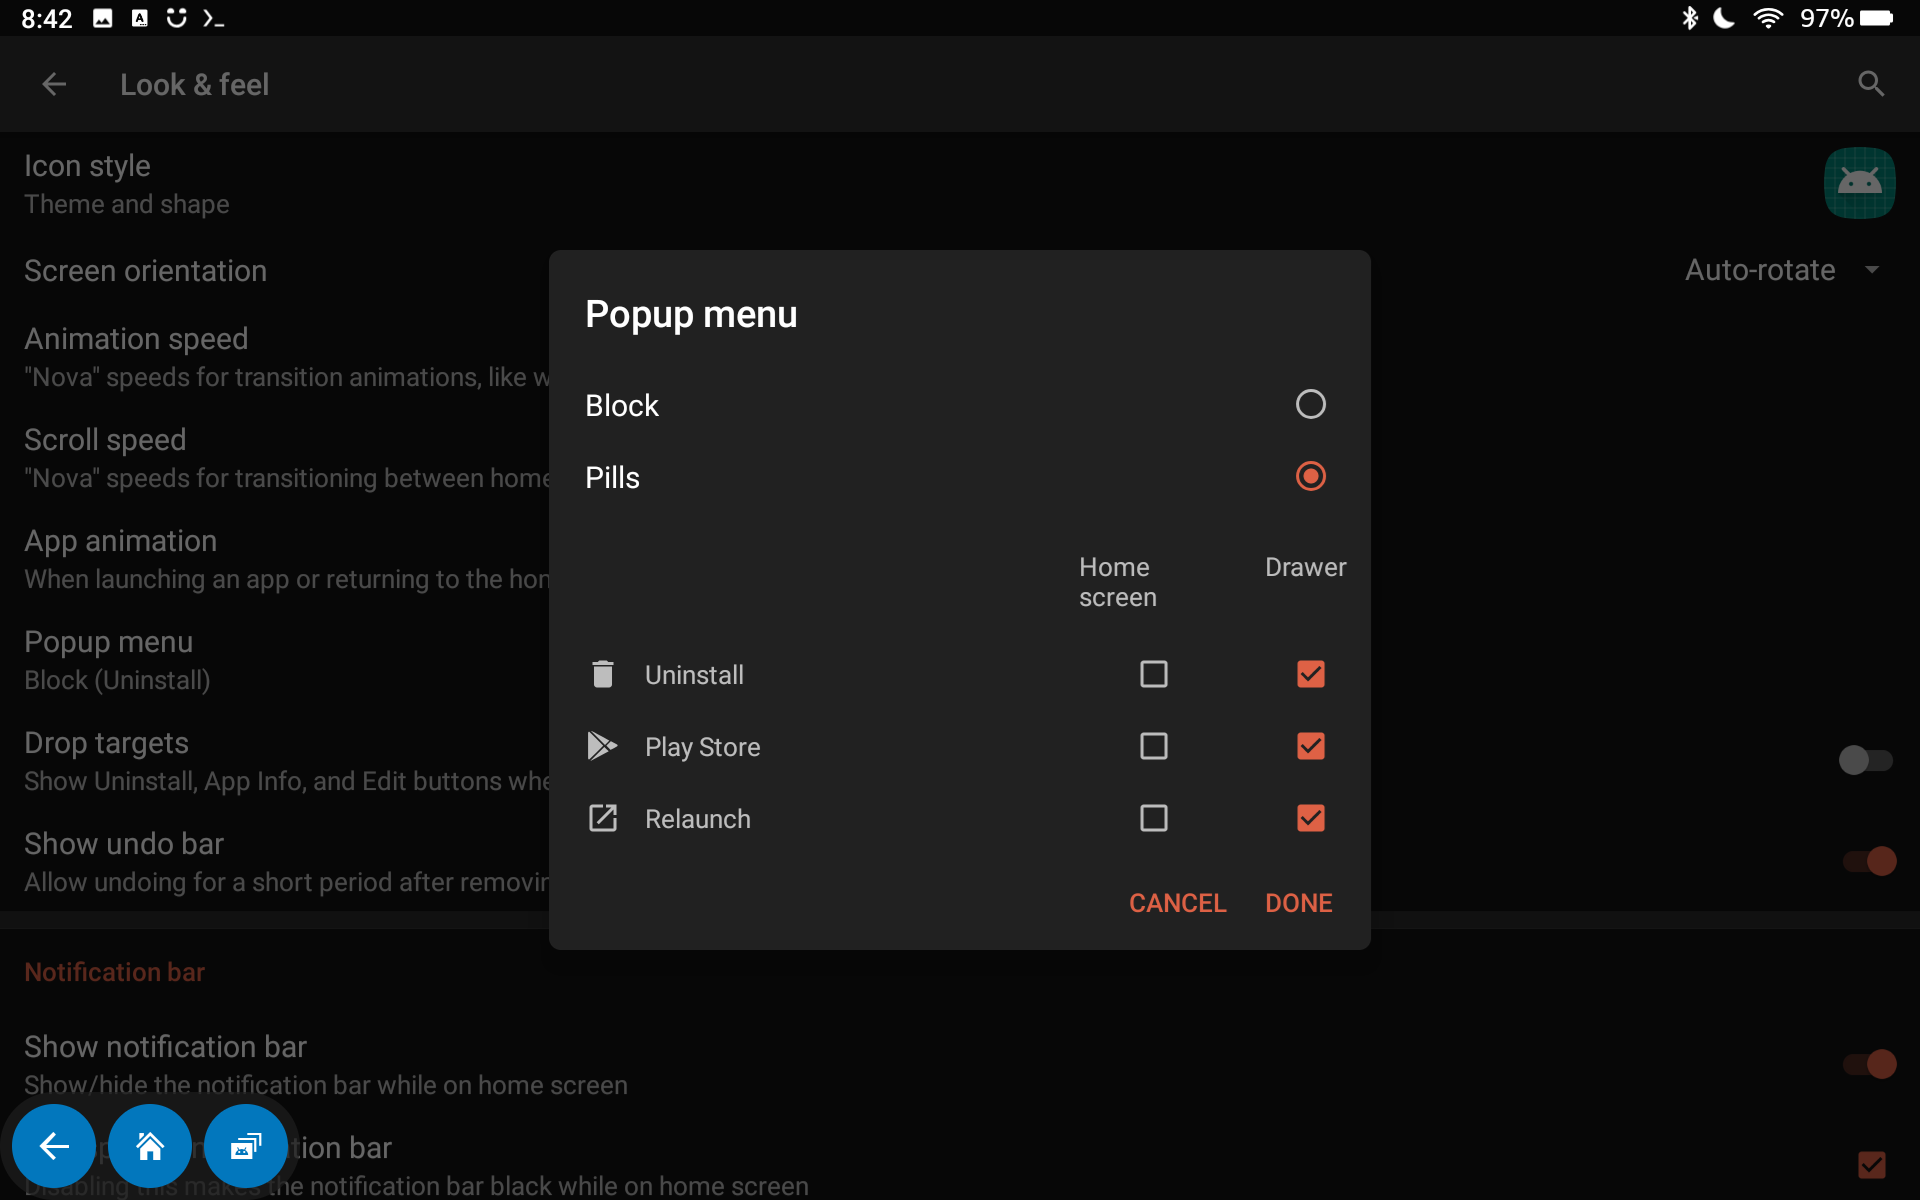This screenshot has height=1200, width=1920.
Task: Tap the terminal notification icon
Action: click(213, 18)
